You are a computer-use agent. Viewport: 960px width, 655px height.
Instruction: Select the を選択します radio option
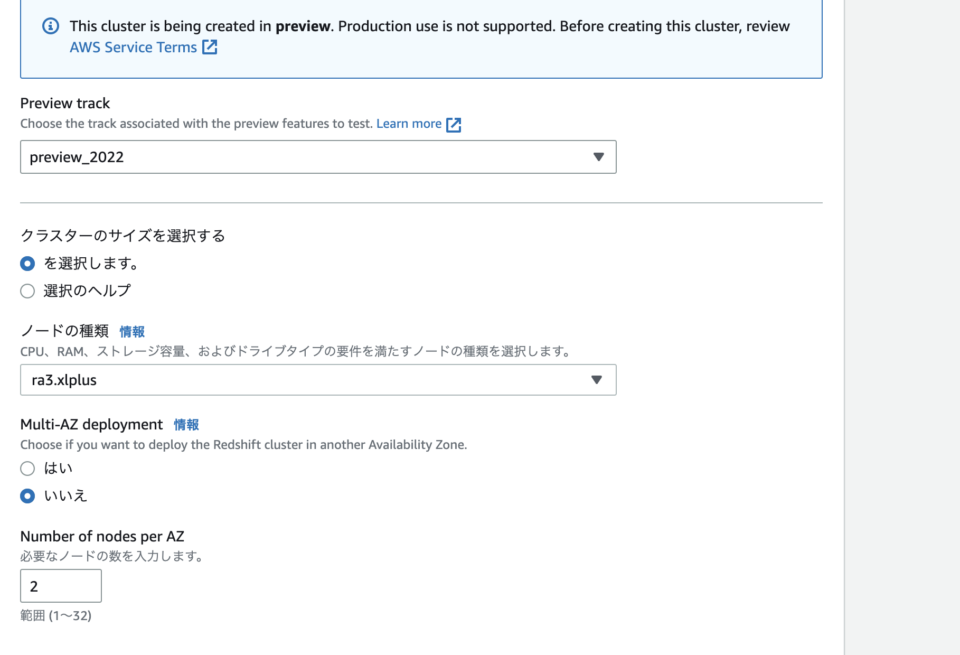pos(28,263)
